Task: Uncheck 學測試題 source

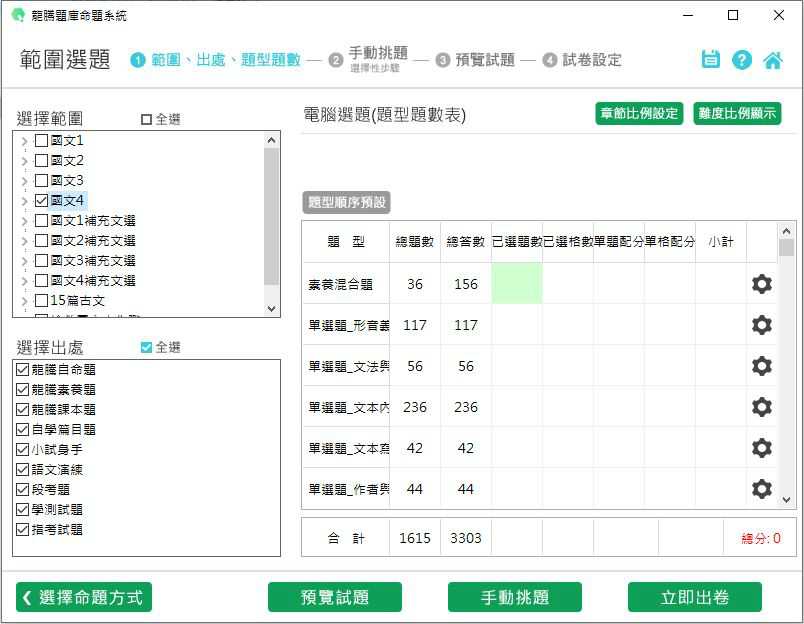Action: [22, 509]
